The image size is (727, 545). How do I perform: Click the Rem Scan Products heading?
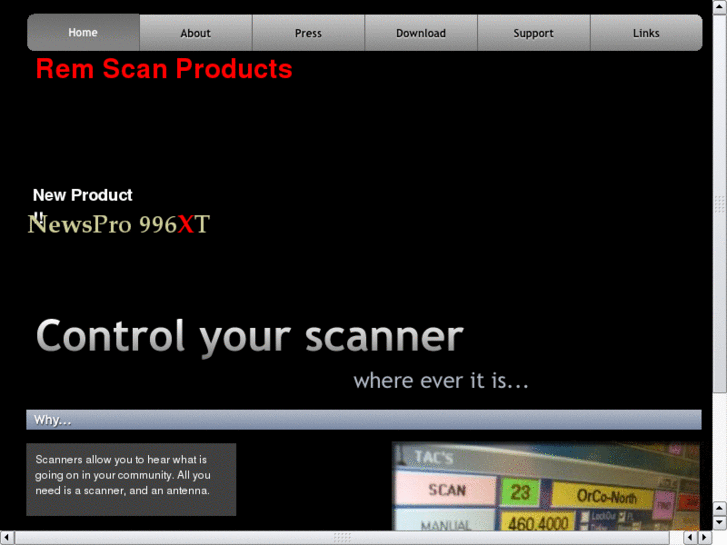[164, 69]
